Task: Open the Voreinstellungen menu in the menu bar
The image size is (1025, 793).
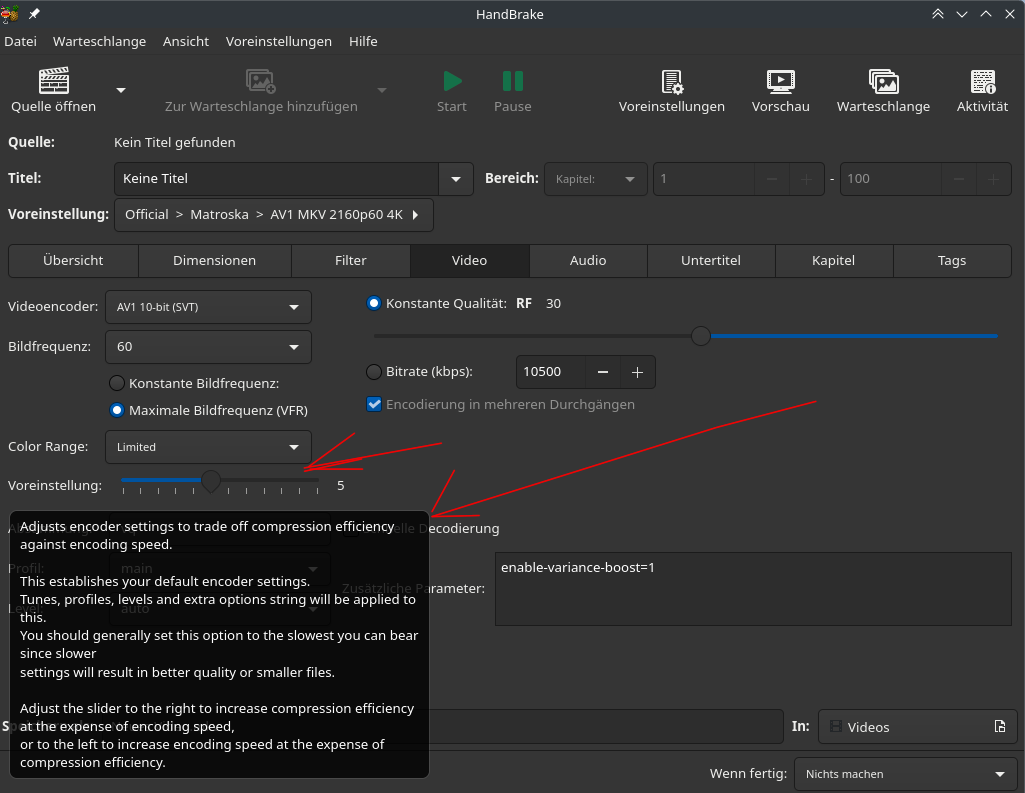Action: (278, 41)
